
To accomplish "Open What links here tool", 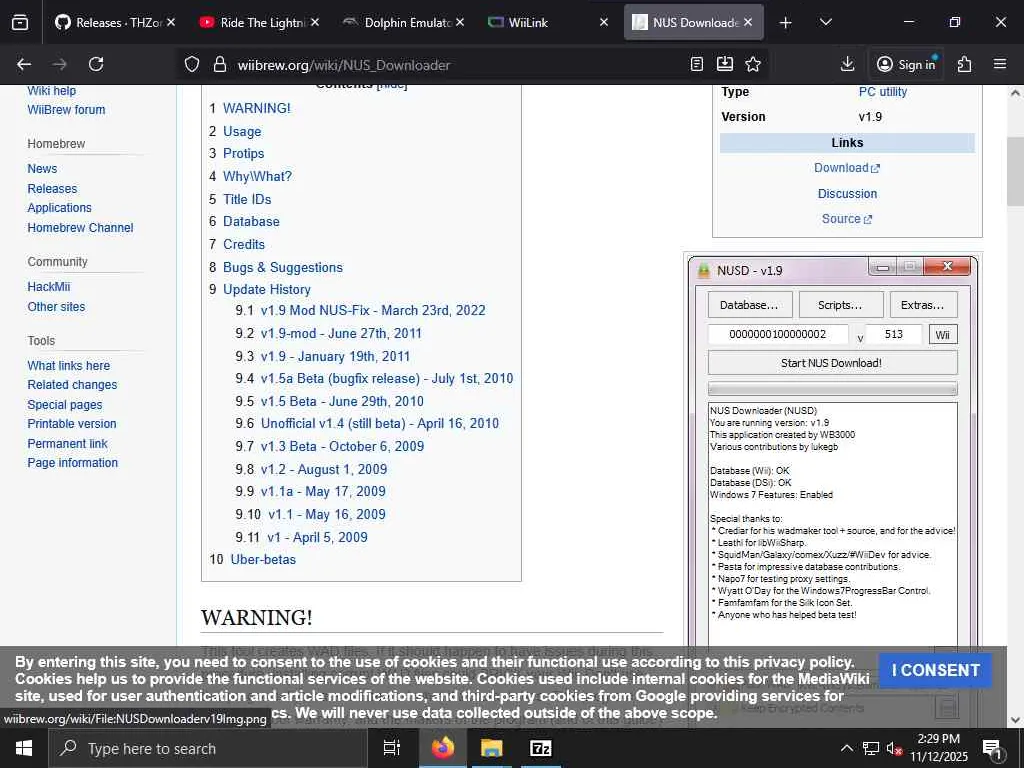I will coord(69,366).
